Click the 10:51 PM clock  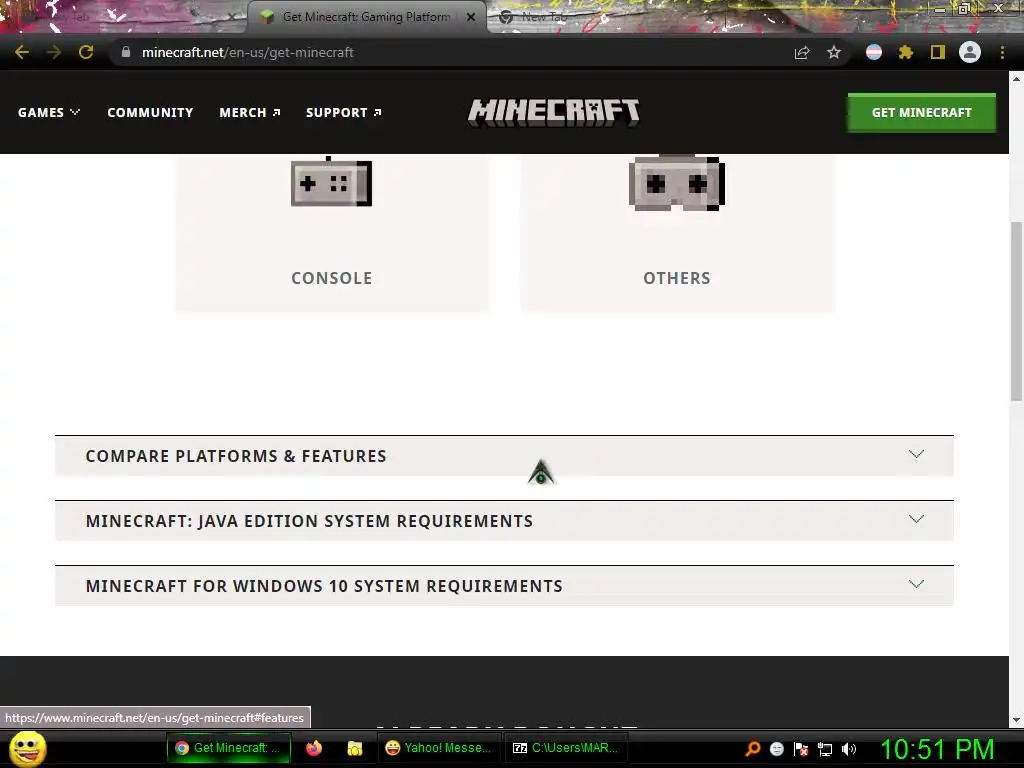point(937,749)
